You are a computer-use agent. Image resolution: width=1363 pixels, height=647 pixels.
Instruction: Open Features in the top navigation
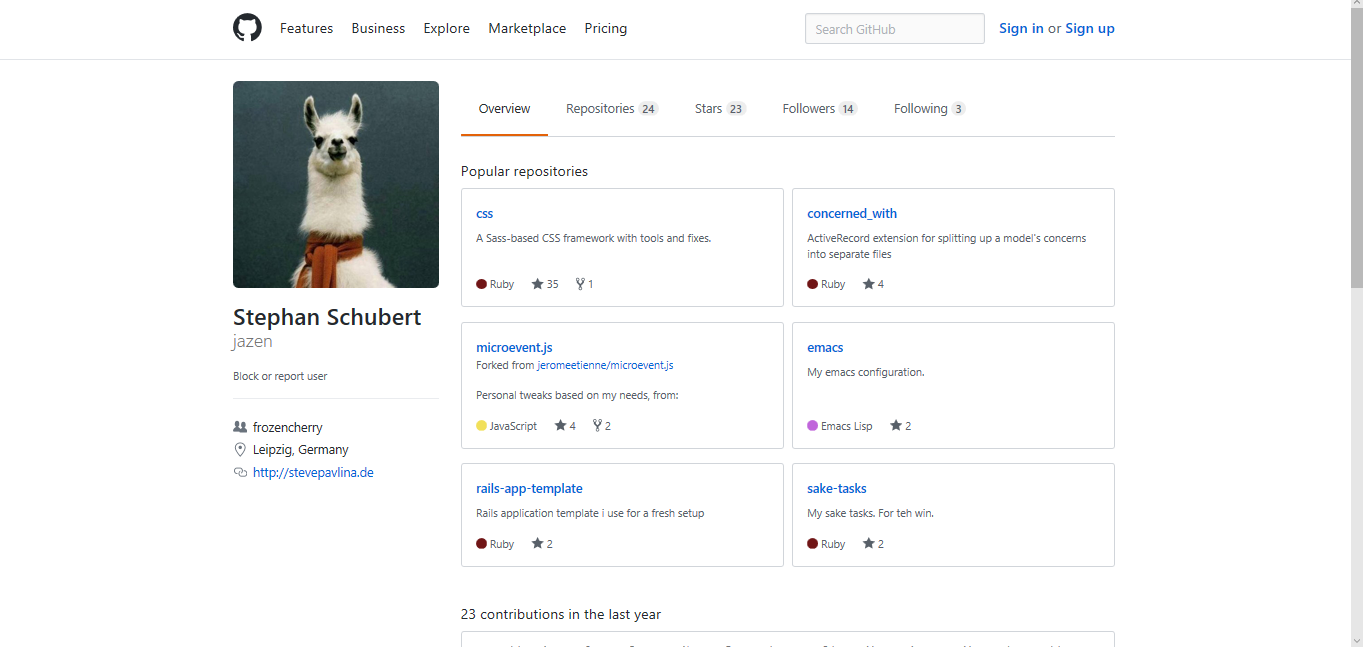click(x=306, y=29)
